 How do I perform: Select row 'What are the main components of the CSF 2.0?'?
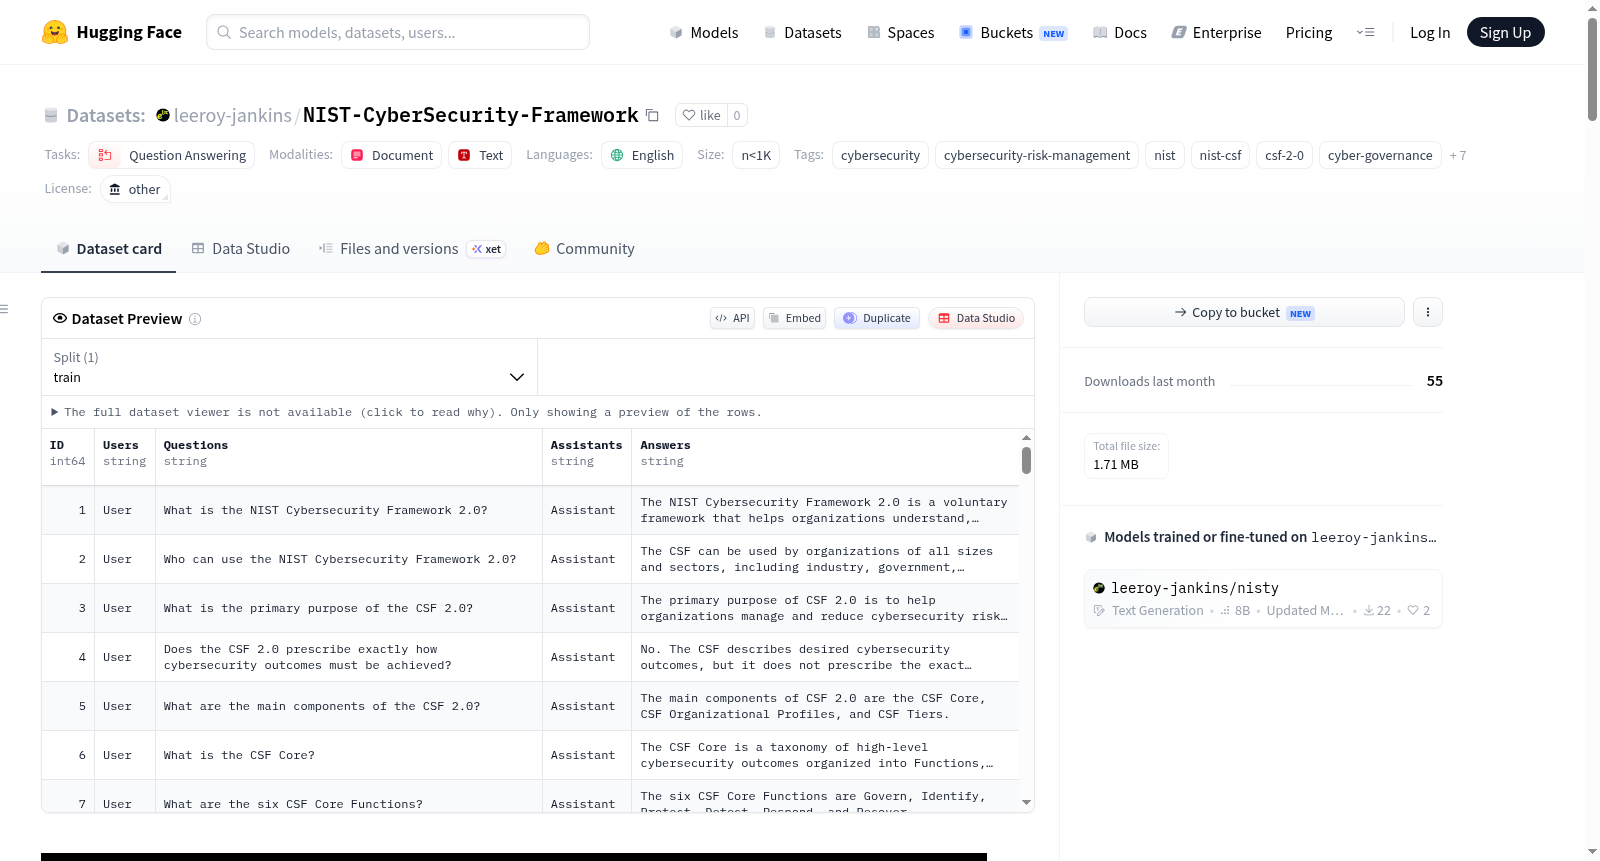(x=530, y=706)
